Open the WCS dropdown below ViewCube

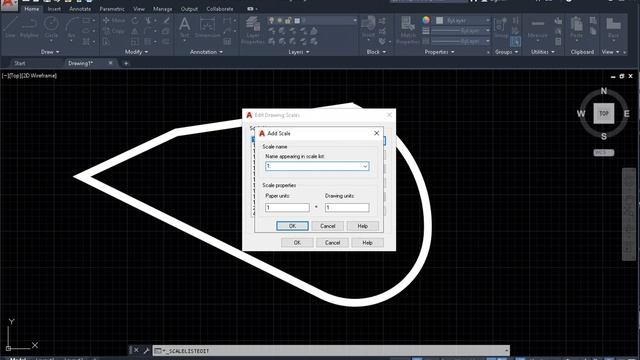(604, 153)
